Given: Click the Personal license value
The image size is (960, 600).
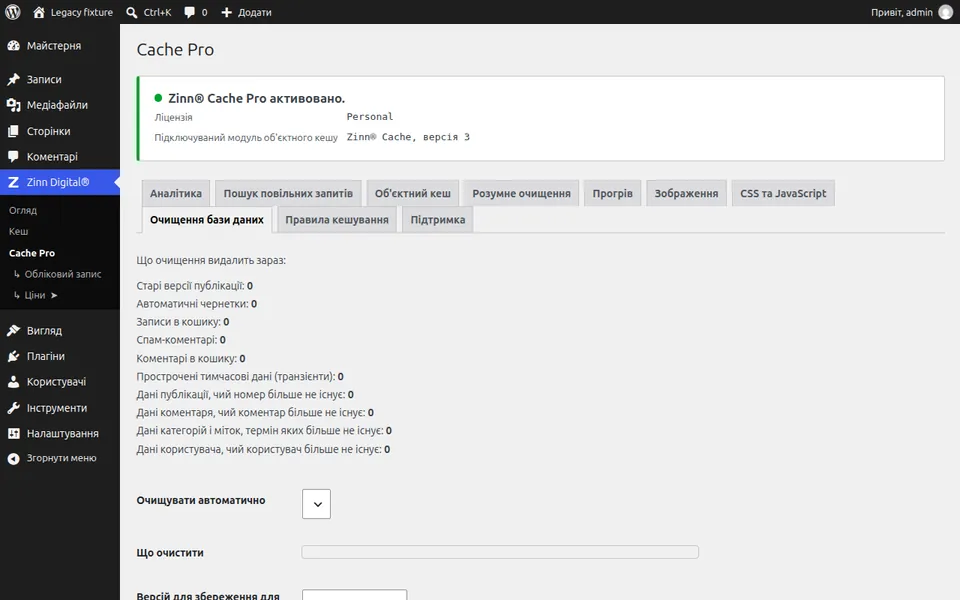Looking at the screenshot, I should (370, 116).
